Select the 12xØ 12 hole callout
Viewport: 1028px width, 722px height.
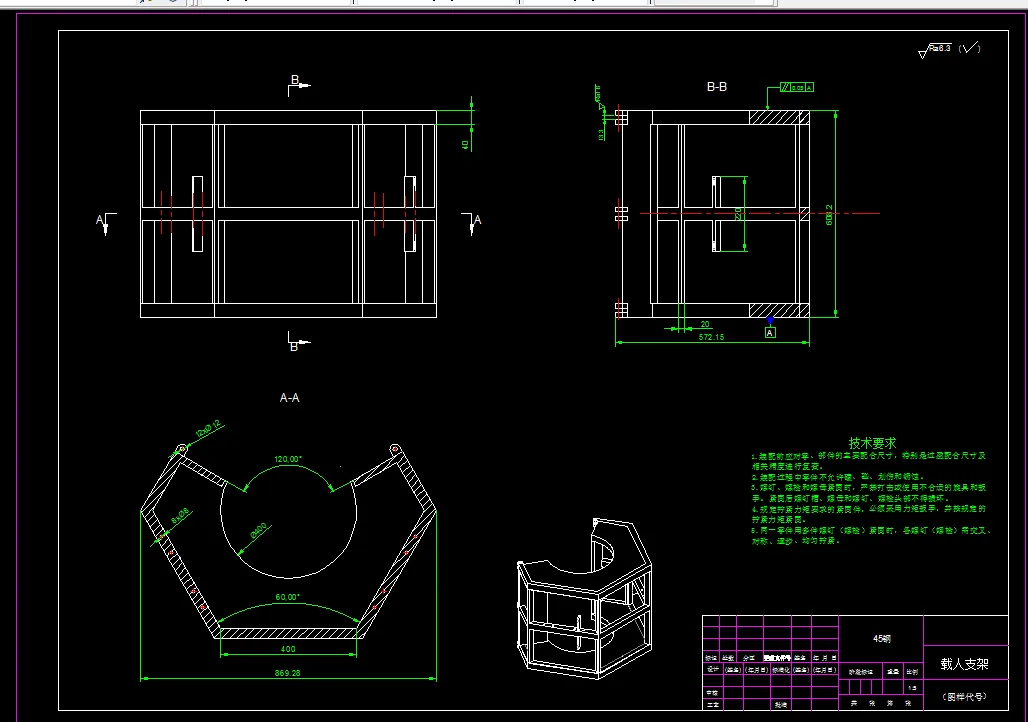coord(208,430)
